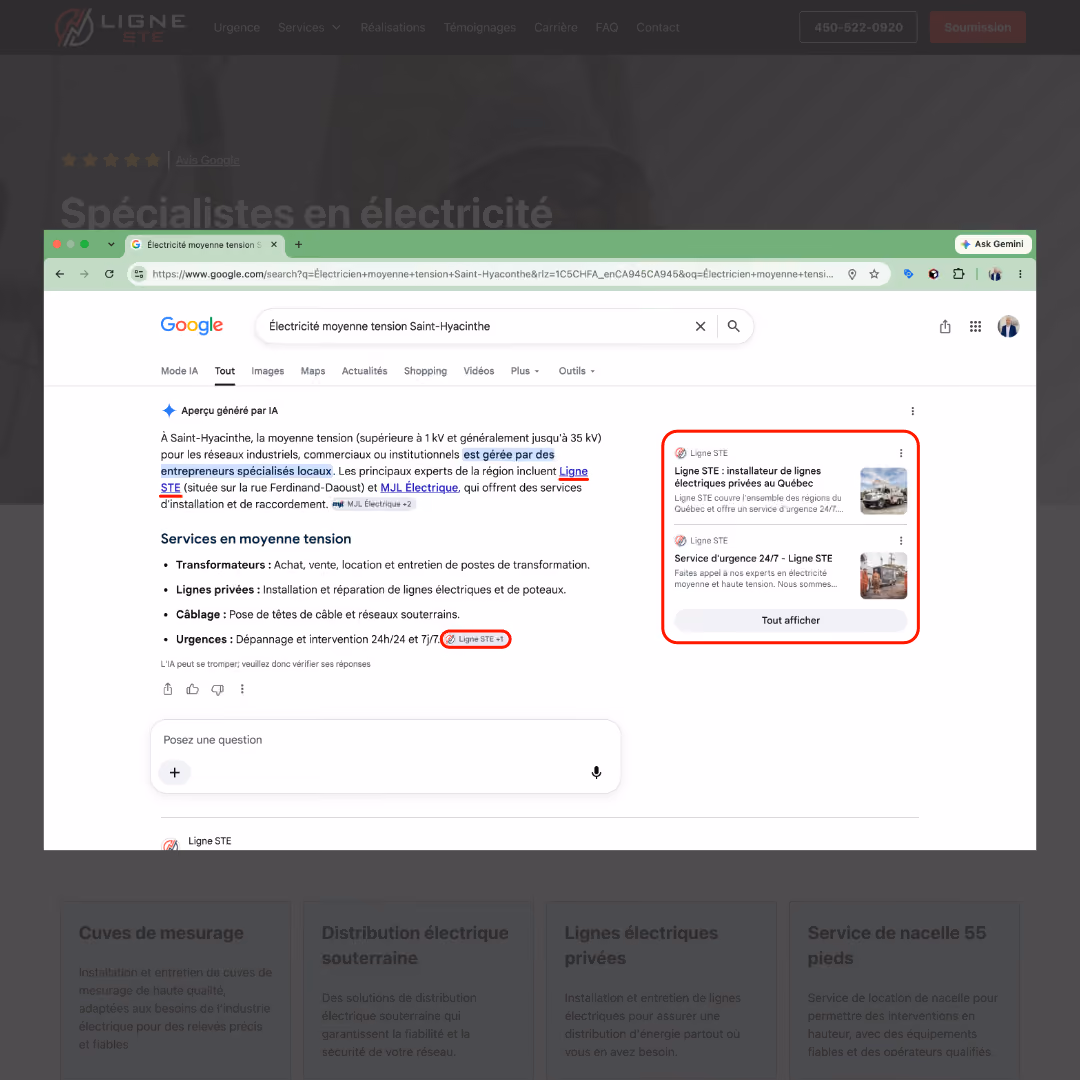Open the Actualités tab
This screenshot has width=1080, height=1080.
364,371
